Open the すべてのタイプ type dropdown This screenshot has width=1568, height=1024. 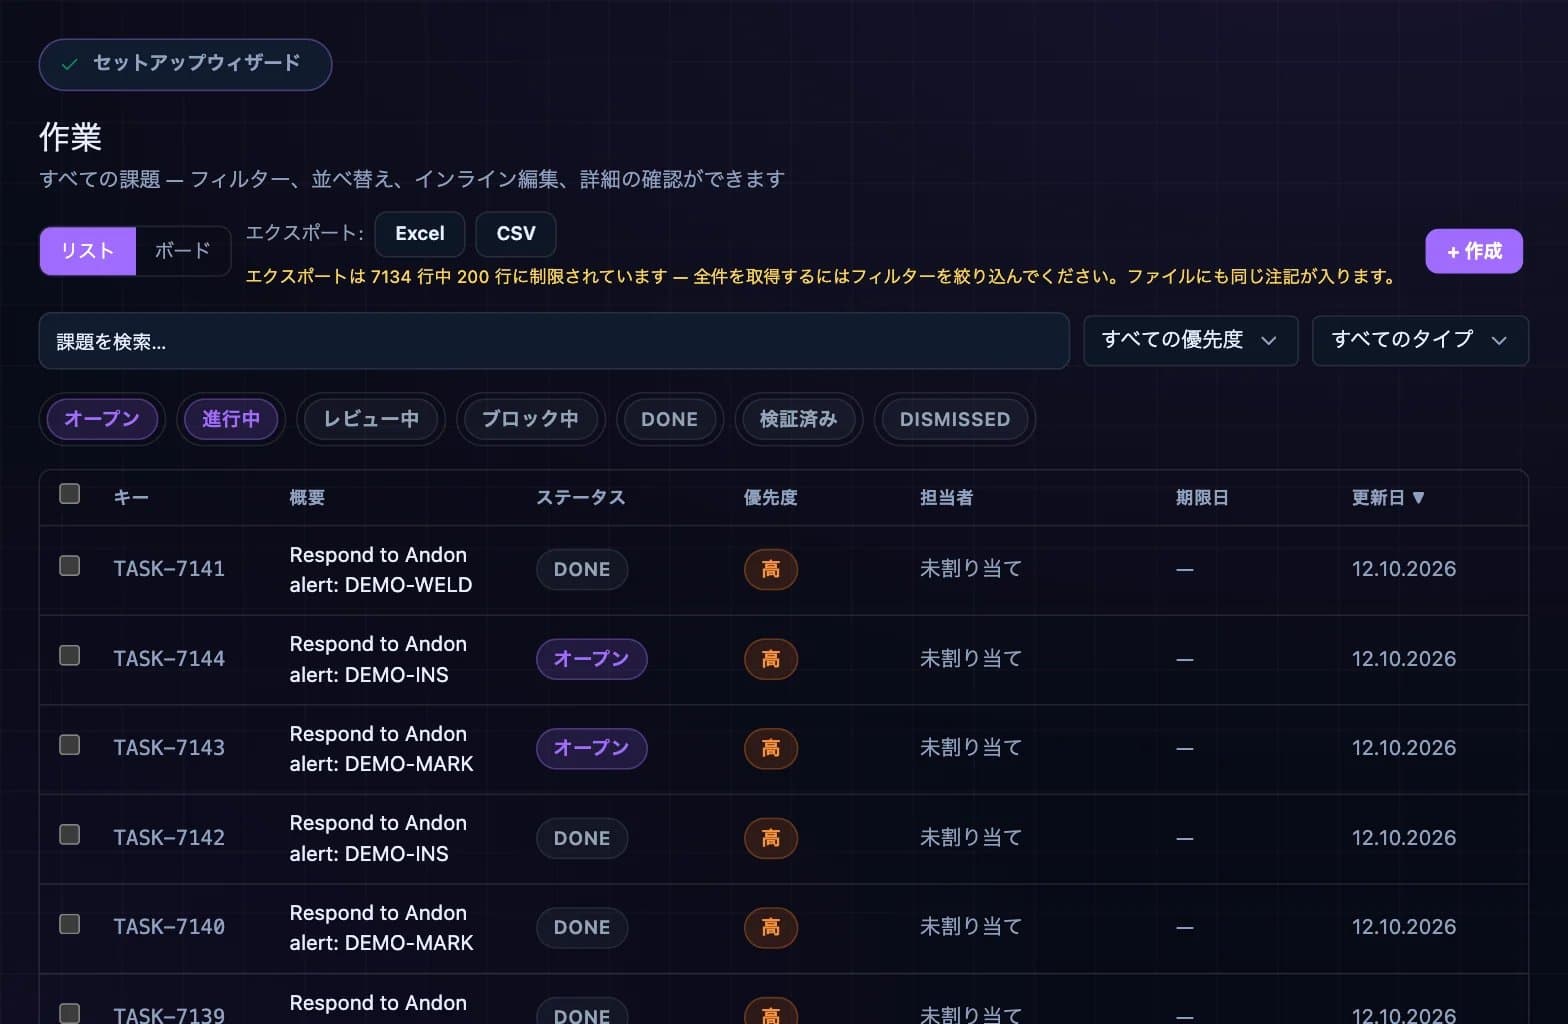(x=1420, y=340)
